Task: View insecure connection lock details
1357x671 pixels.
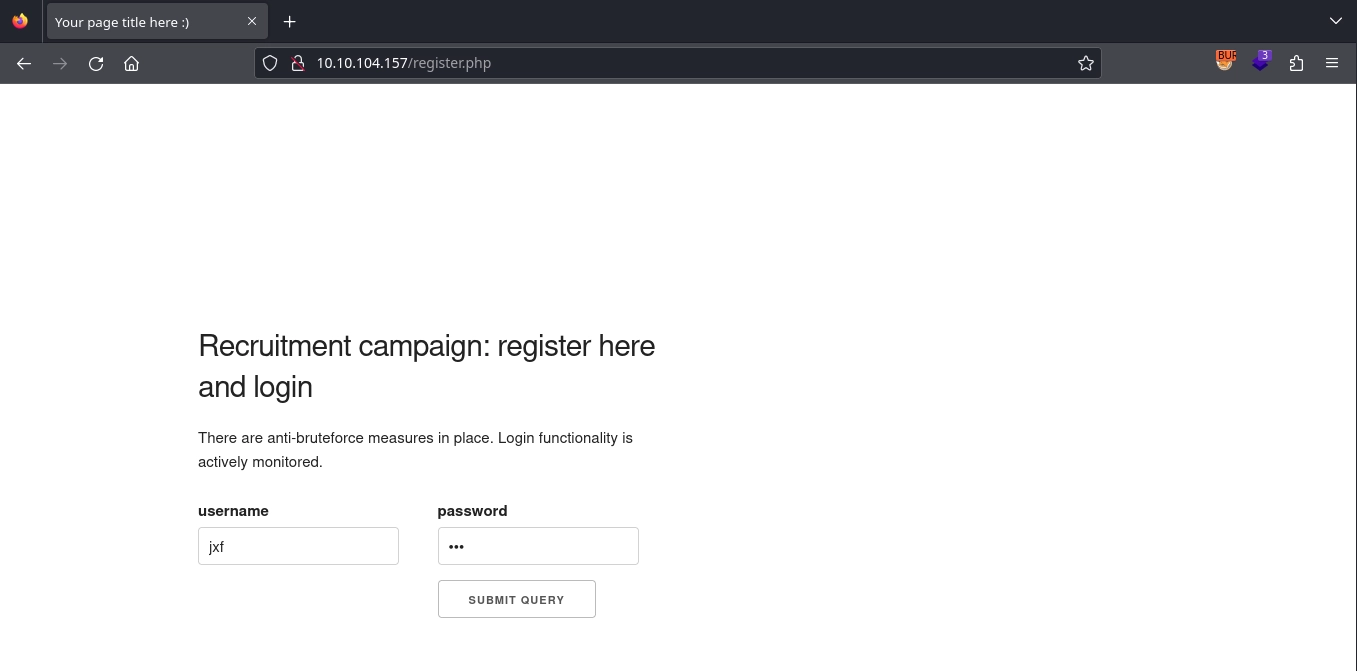Action: pos(296,63)
